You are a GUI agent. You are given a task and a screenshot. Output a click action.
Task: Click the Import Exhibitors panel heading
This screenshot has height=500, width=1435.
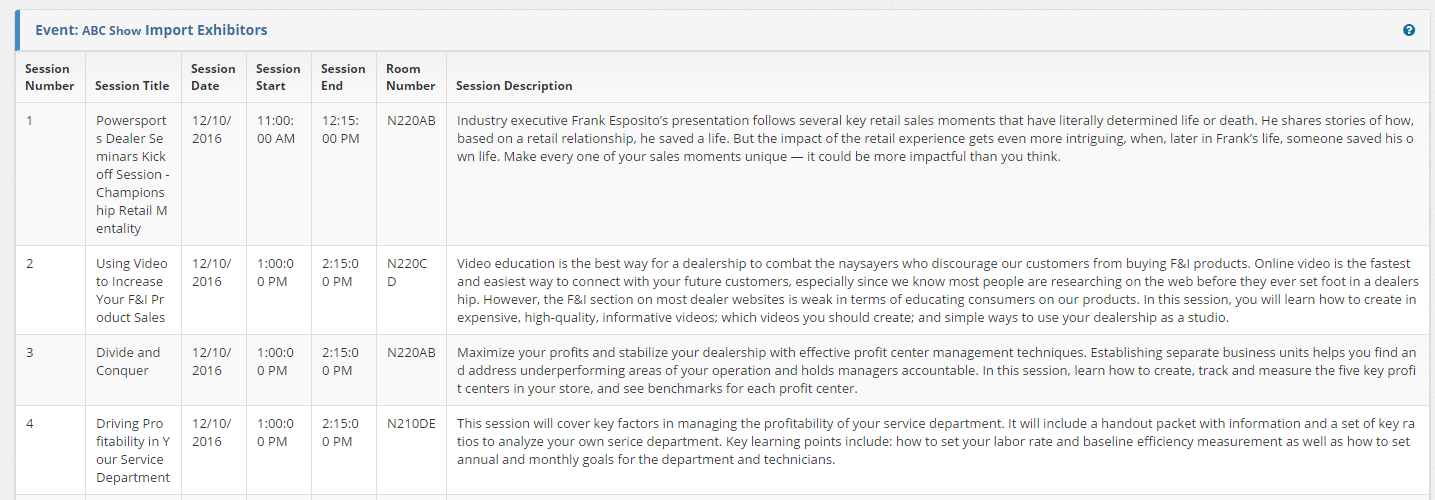click(206, 30)
